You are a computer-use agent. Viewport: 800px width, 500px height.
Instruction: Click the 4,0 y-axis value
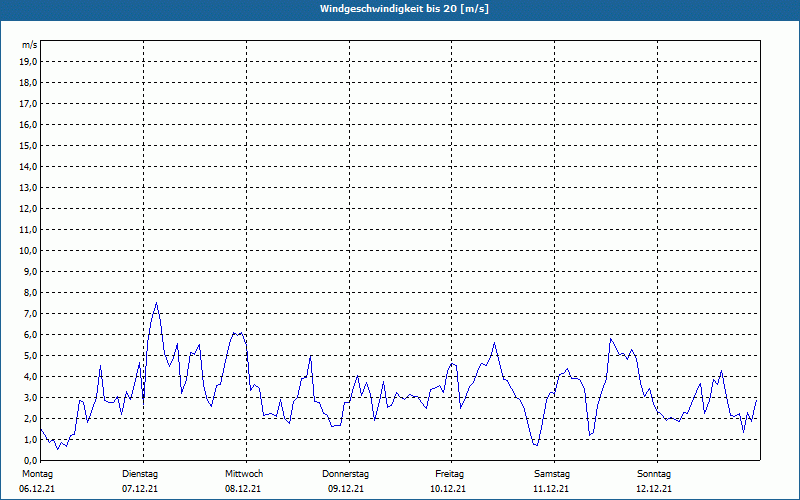point(31,377)
